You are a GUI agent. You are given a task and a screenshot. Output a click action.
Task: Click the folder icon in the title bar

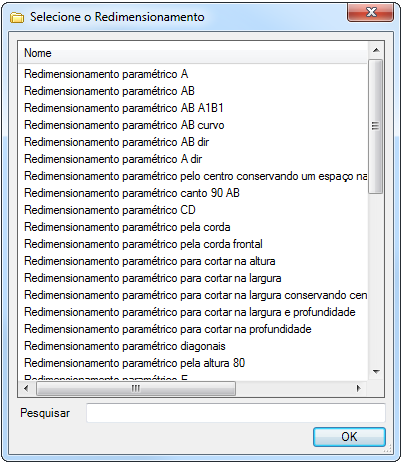point(17,17)
